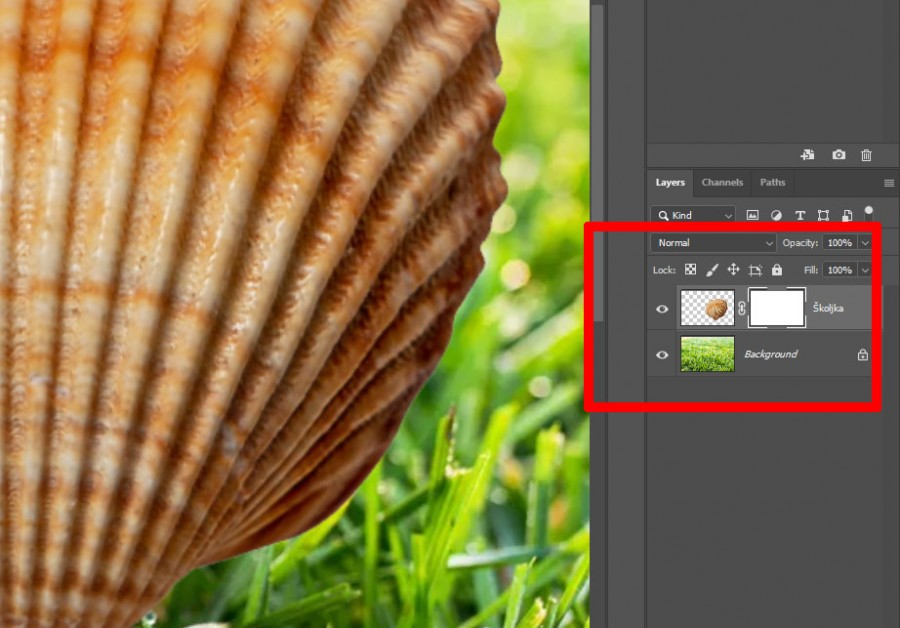
Task: Filter layers by type (text) layers
Action: pyautogui.click(x=800, y=215)
